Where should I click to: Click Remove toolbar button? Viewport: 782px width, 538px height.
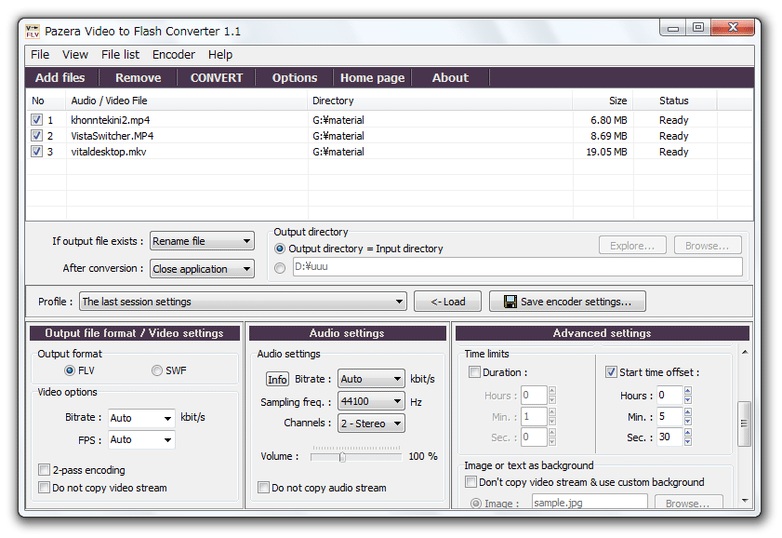tap(138, 78)
